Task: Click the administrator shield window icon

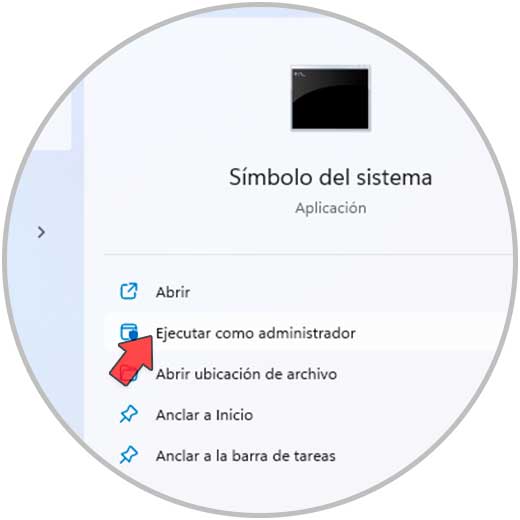Action: [129, 332]
